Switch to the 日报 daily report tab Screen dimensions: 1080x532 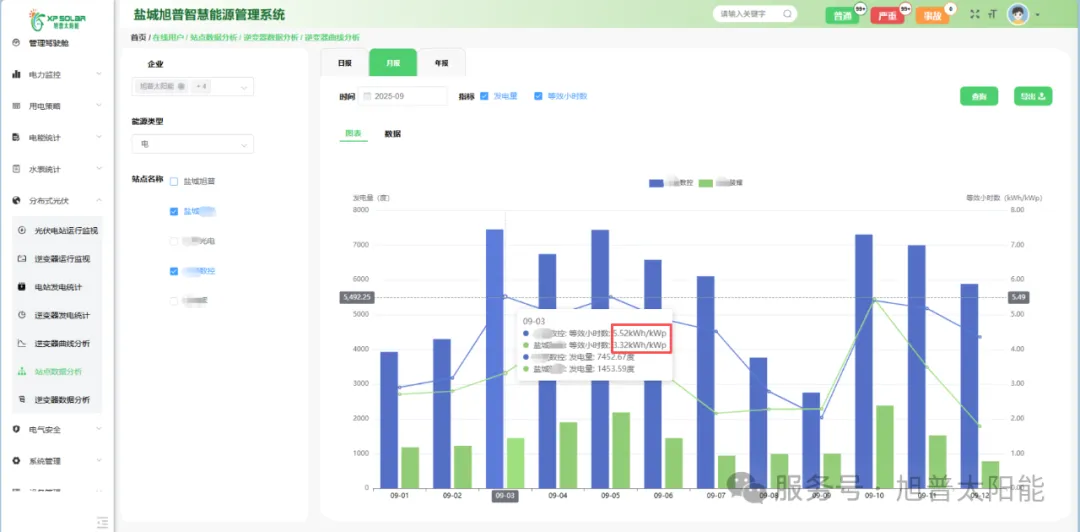344,63
